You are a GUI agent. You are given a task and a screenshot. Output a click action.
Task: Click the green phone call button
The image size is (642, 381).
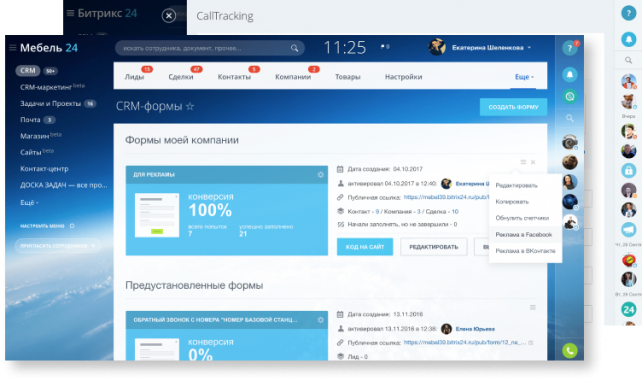tap(570, 350)
